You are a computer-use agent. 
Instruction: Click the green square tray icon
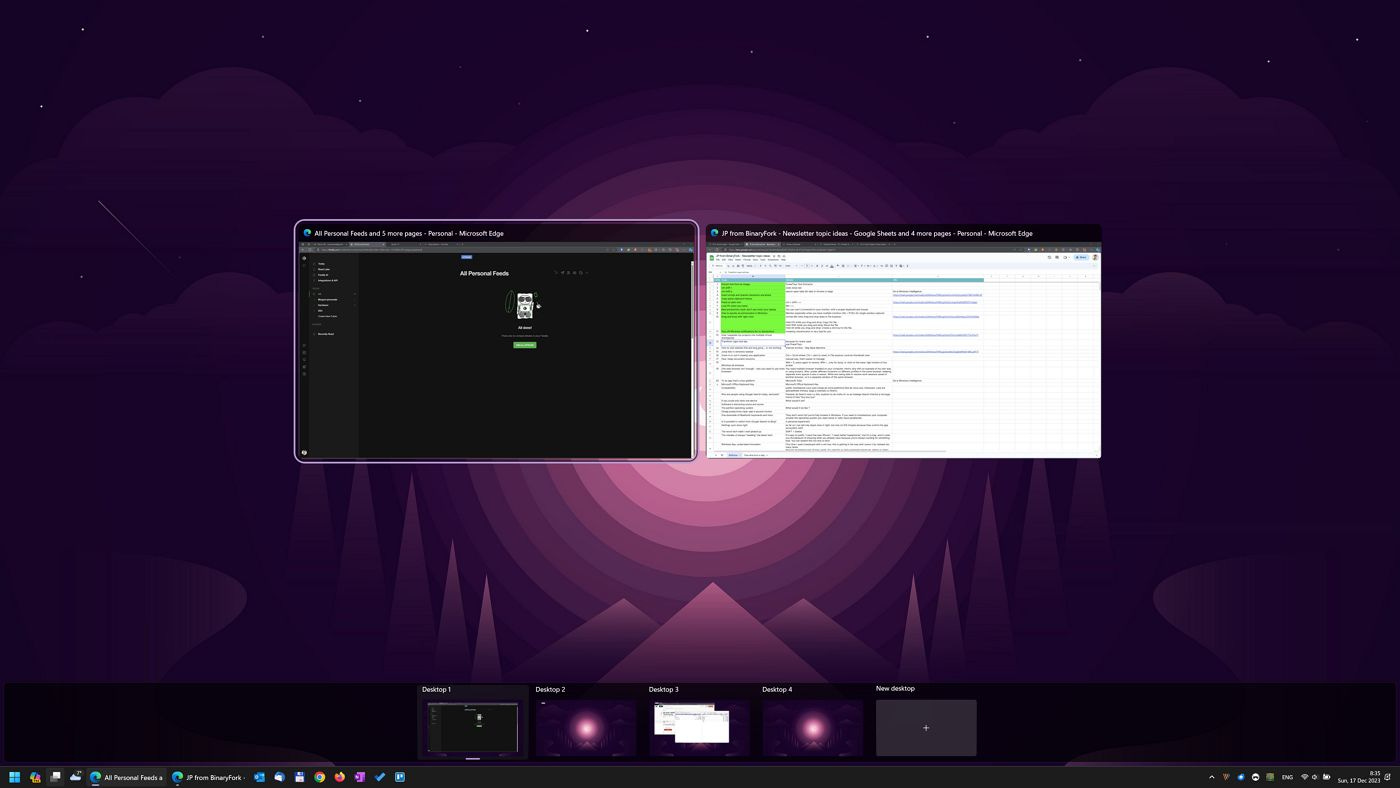[x=1270, y=777]
